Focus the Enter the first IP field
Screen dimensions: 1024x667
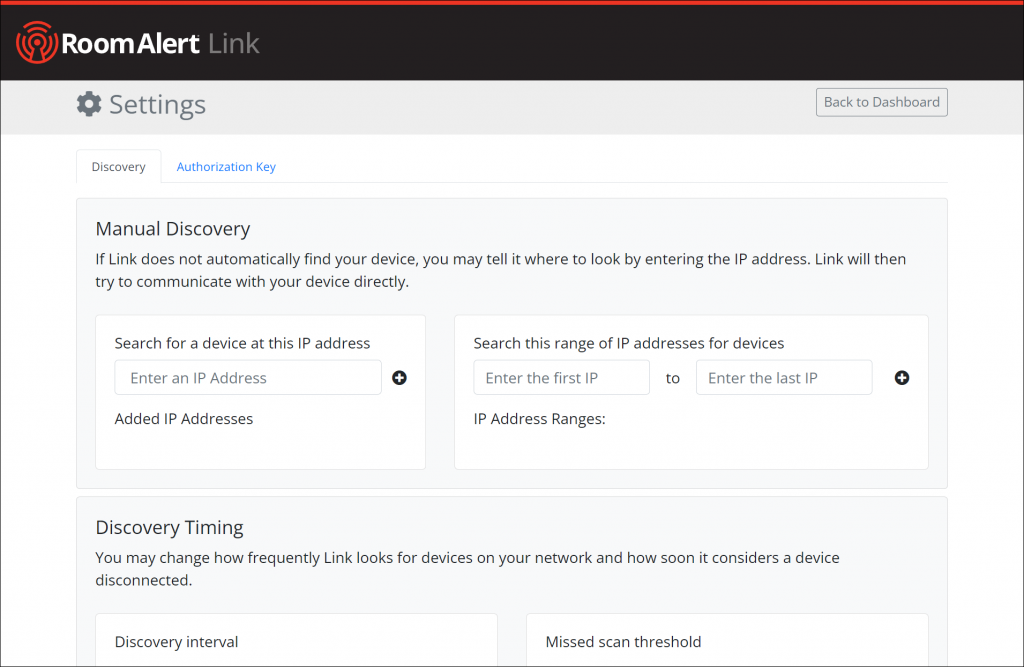(x=561, y=377)
